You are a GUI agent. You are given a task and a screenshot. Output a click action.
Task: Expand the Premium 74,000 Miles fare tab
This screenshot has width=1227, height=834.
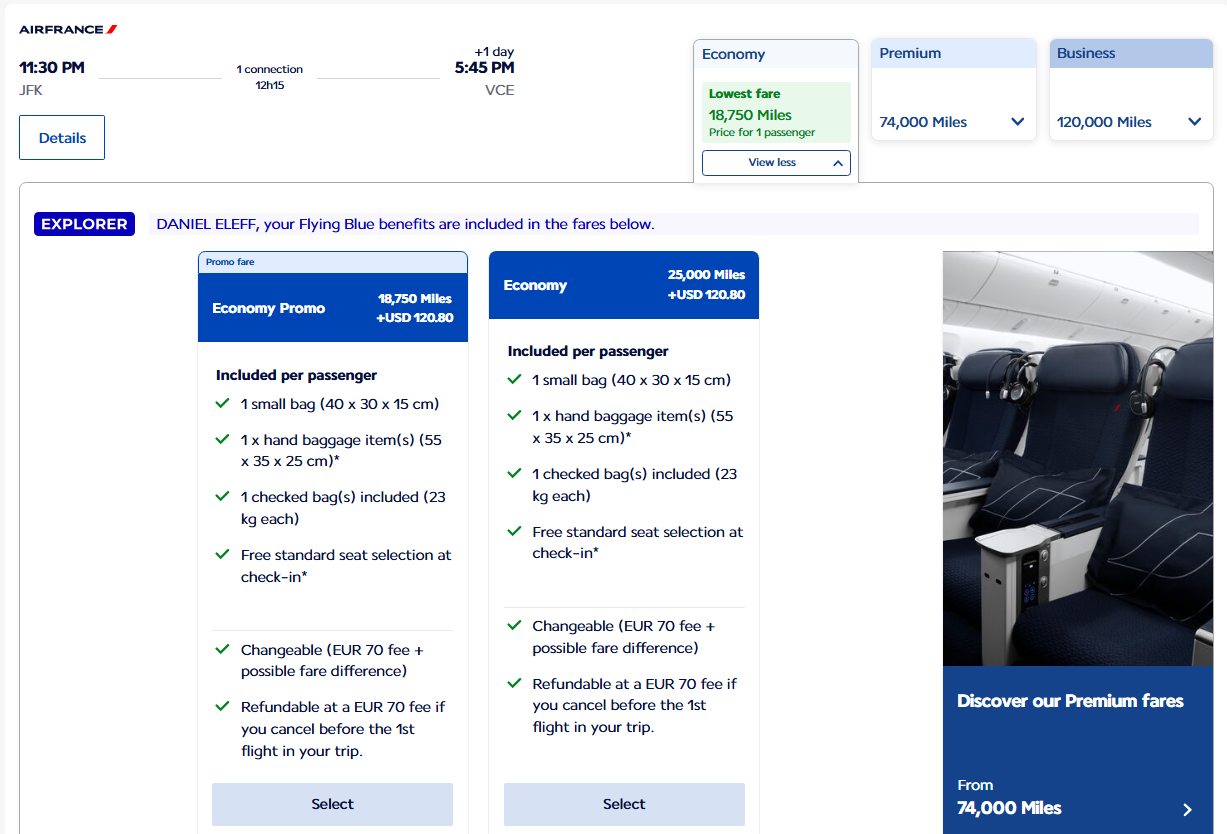[953, 122]
